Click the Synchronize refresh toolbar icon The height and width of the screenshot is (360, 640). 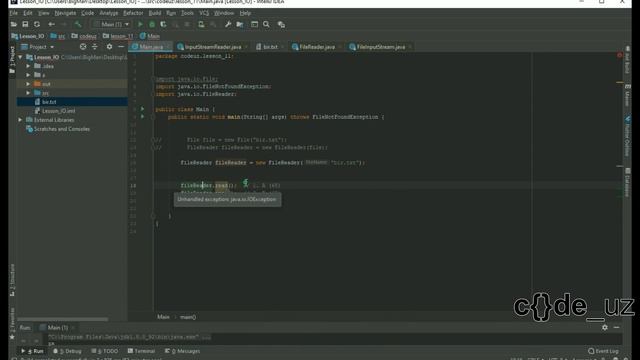(x=37, y=24)
